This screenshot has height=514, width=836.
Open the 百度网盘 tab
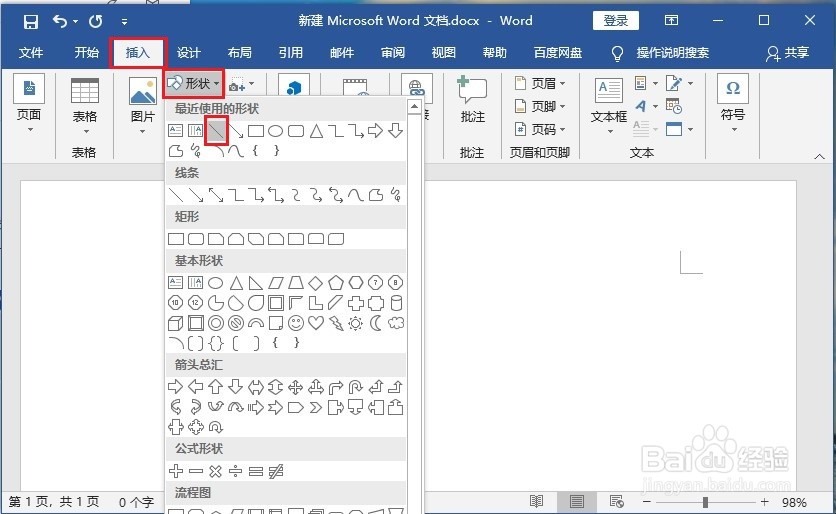coord(558,52)
